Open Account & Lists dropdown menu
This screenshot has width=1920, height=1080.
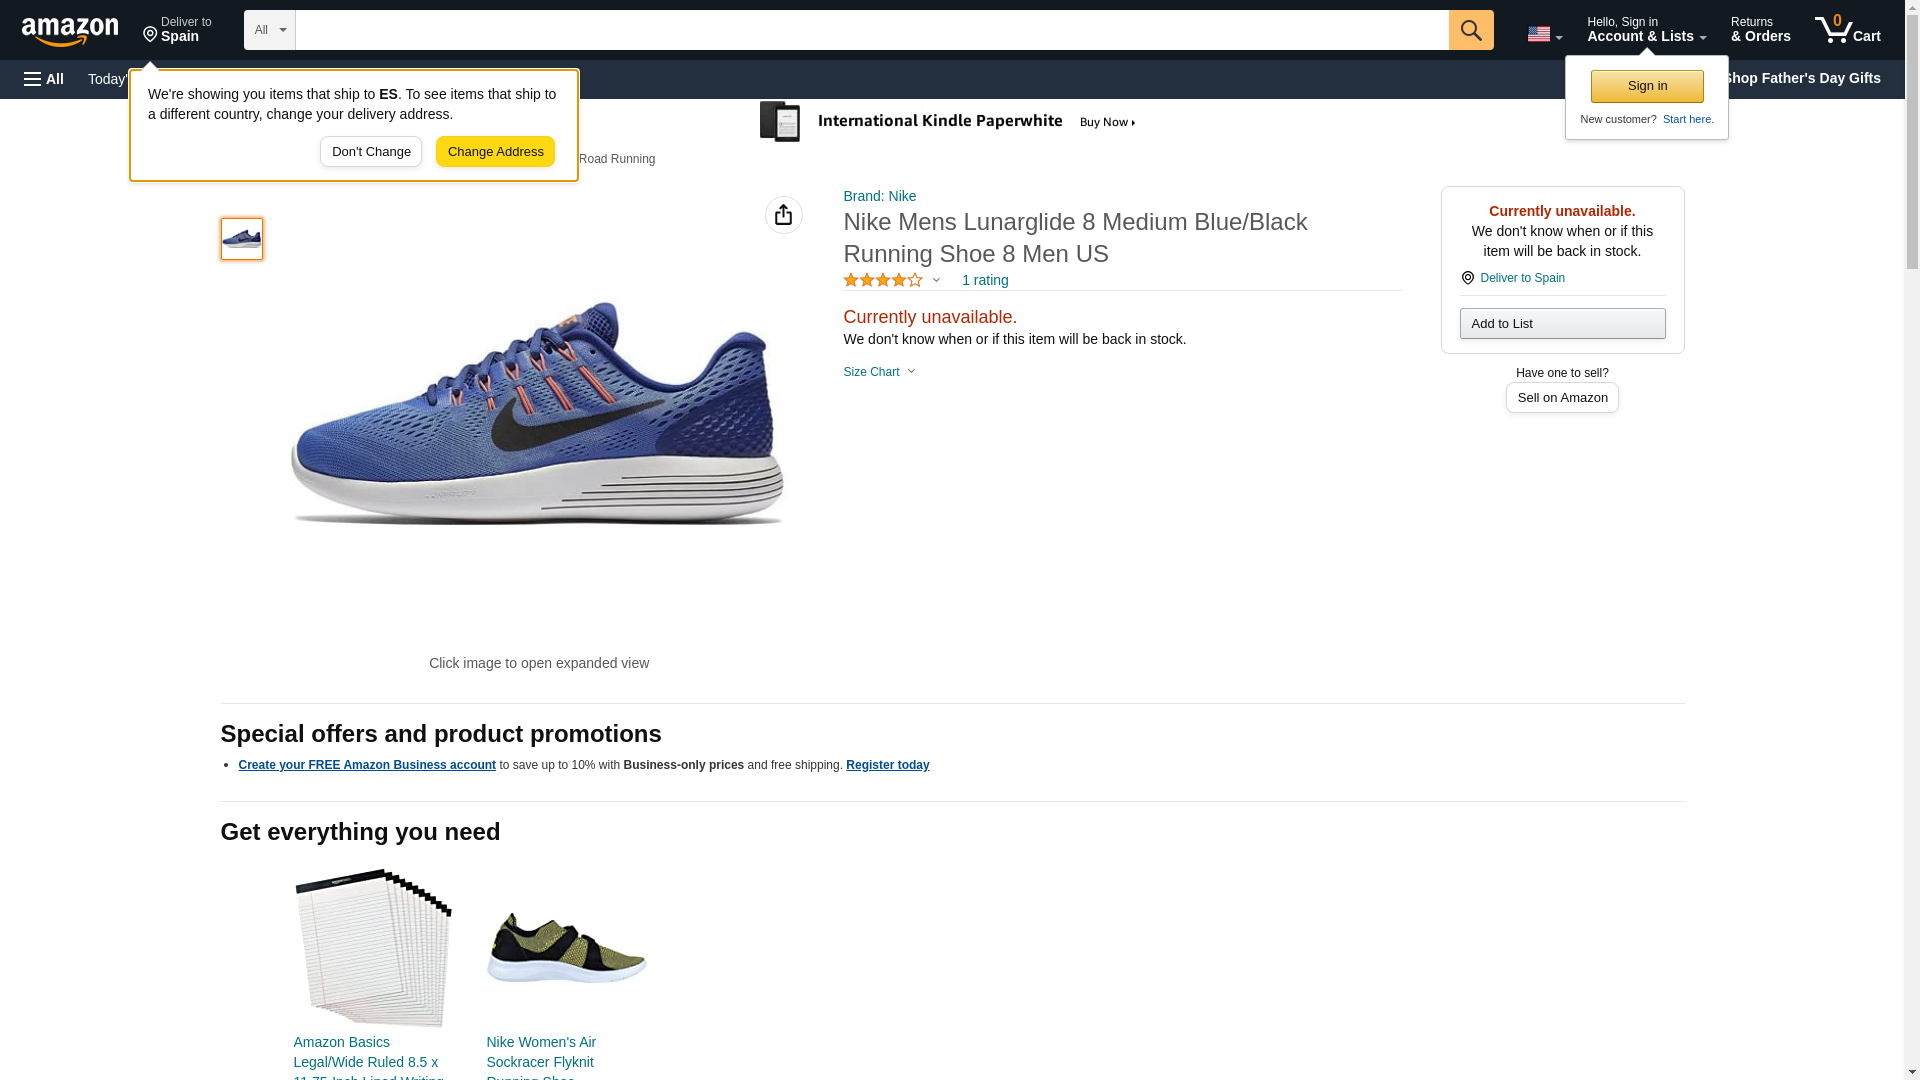[1645, 30]
